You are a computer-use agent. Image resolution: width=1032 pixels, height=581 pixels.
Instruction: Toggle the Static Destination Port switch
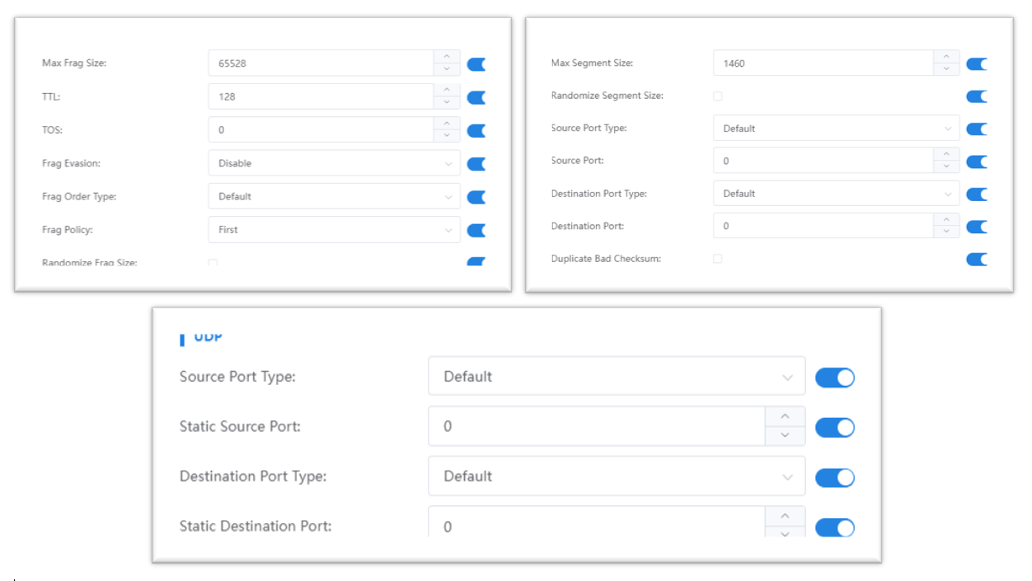point(835,527)
